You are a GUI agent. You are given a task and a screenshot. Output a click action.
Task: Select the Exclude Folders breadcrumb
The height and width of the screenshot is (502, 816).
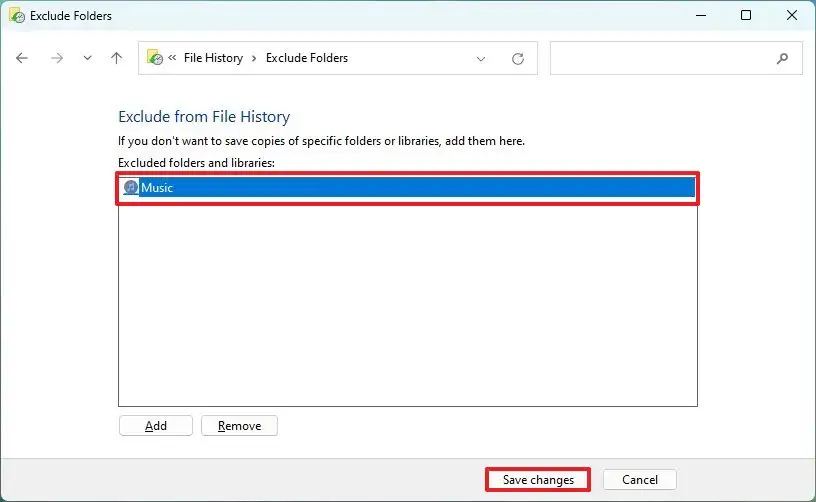pos(306,58)
